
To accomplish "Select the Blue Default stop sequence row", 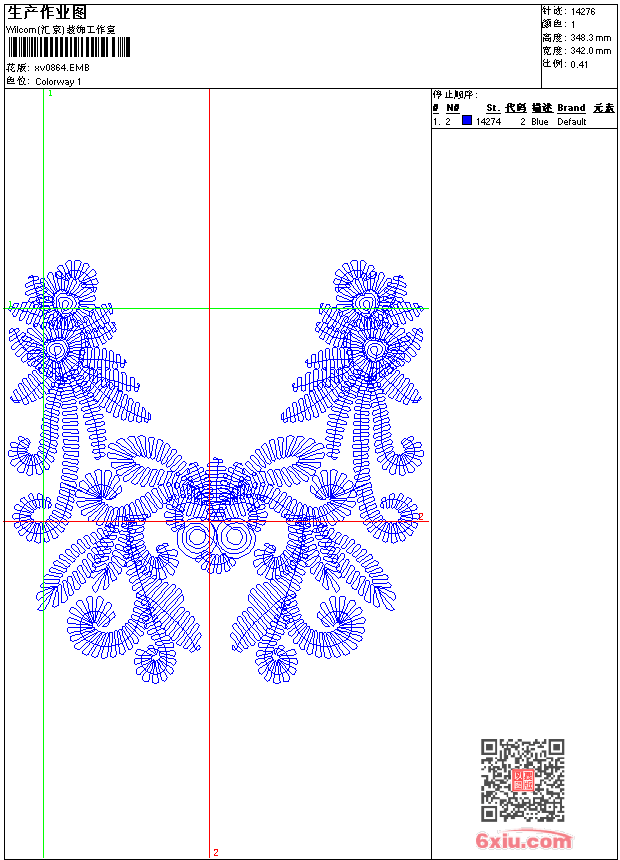I will 522,121.
